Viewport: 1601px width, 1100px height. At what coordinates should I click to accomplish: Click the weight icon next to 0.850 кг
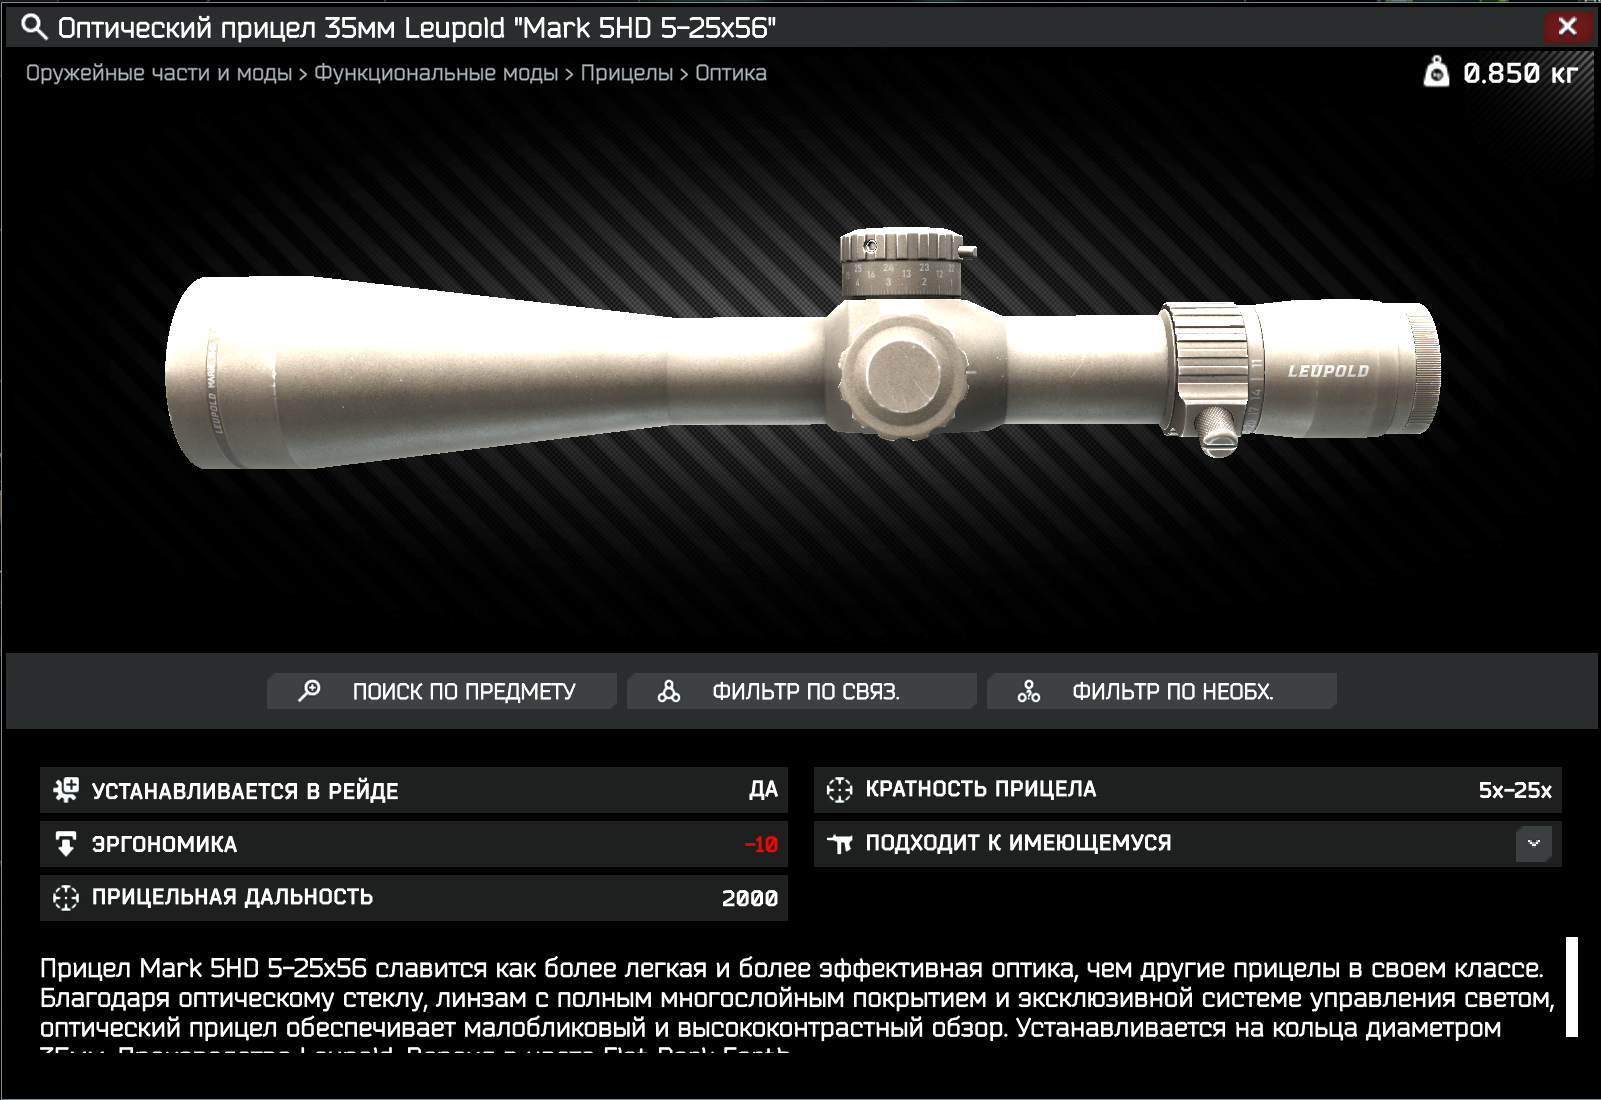pos(1436,72)
